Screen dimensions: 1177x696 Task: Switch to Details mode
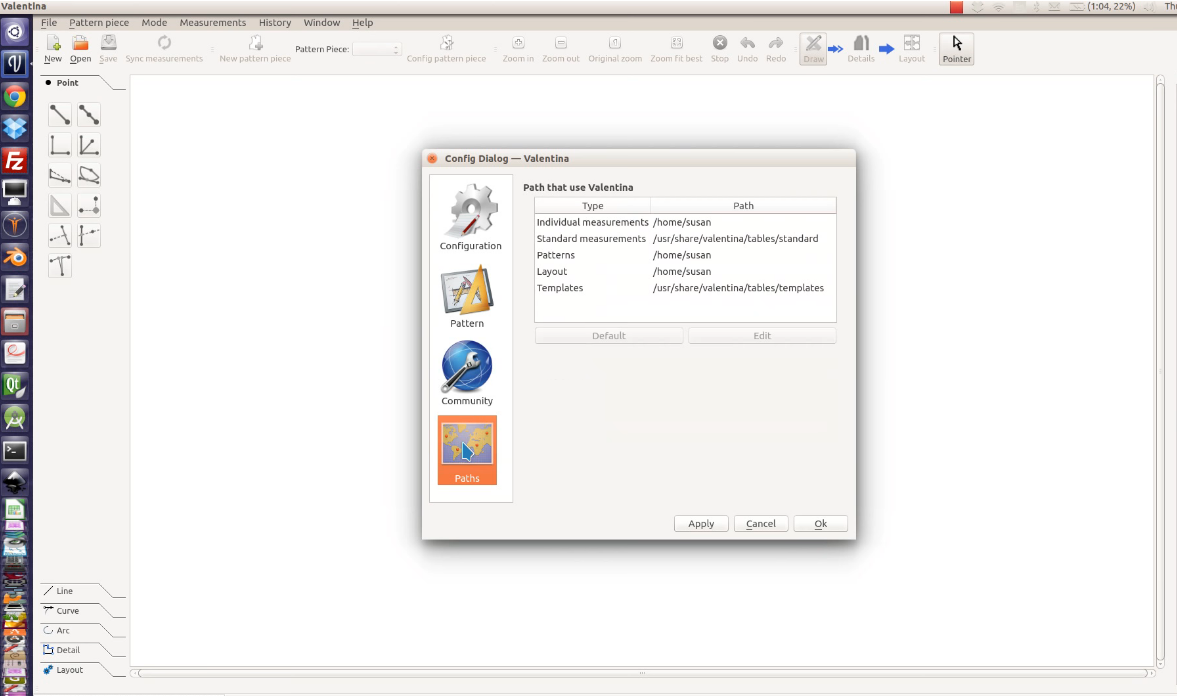click(861, 49)
